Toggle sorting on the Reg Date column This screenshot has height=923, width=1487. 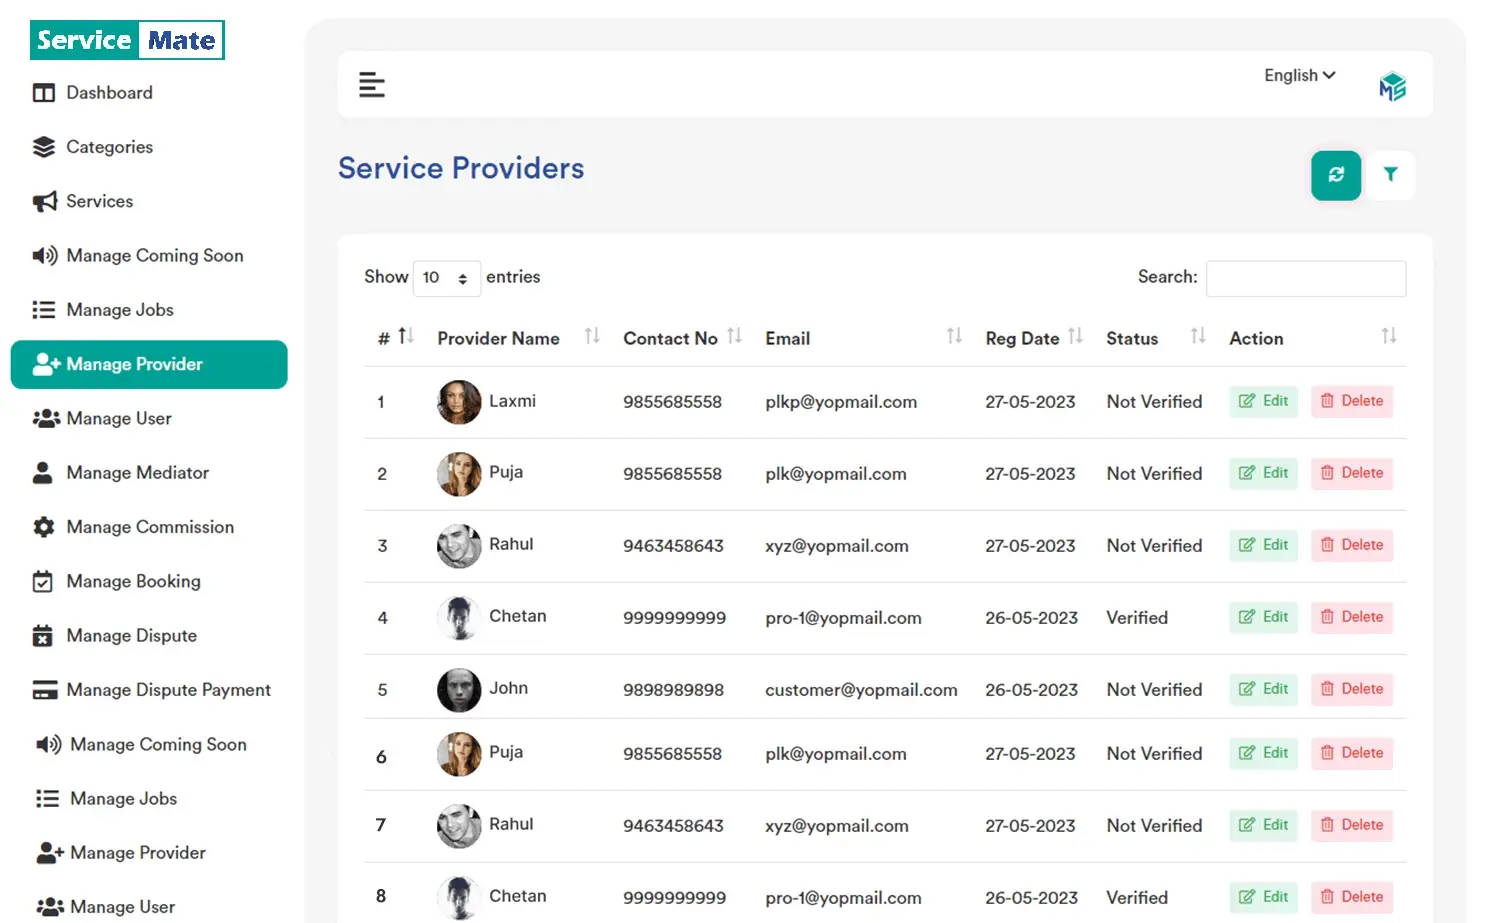pos(1076,337)
